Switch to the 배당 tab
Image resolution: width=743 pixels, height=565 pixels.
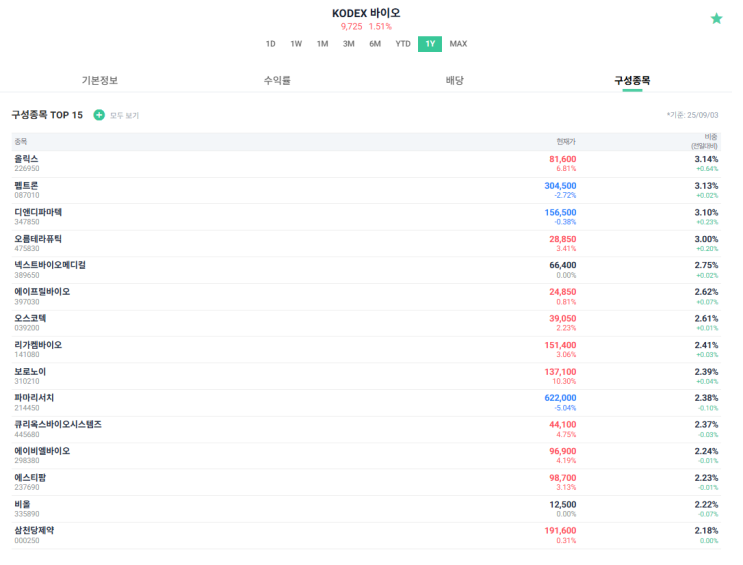point(454,81)
